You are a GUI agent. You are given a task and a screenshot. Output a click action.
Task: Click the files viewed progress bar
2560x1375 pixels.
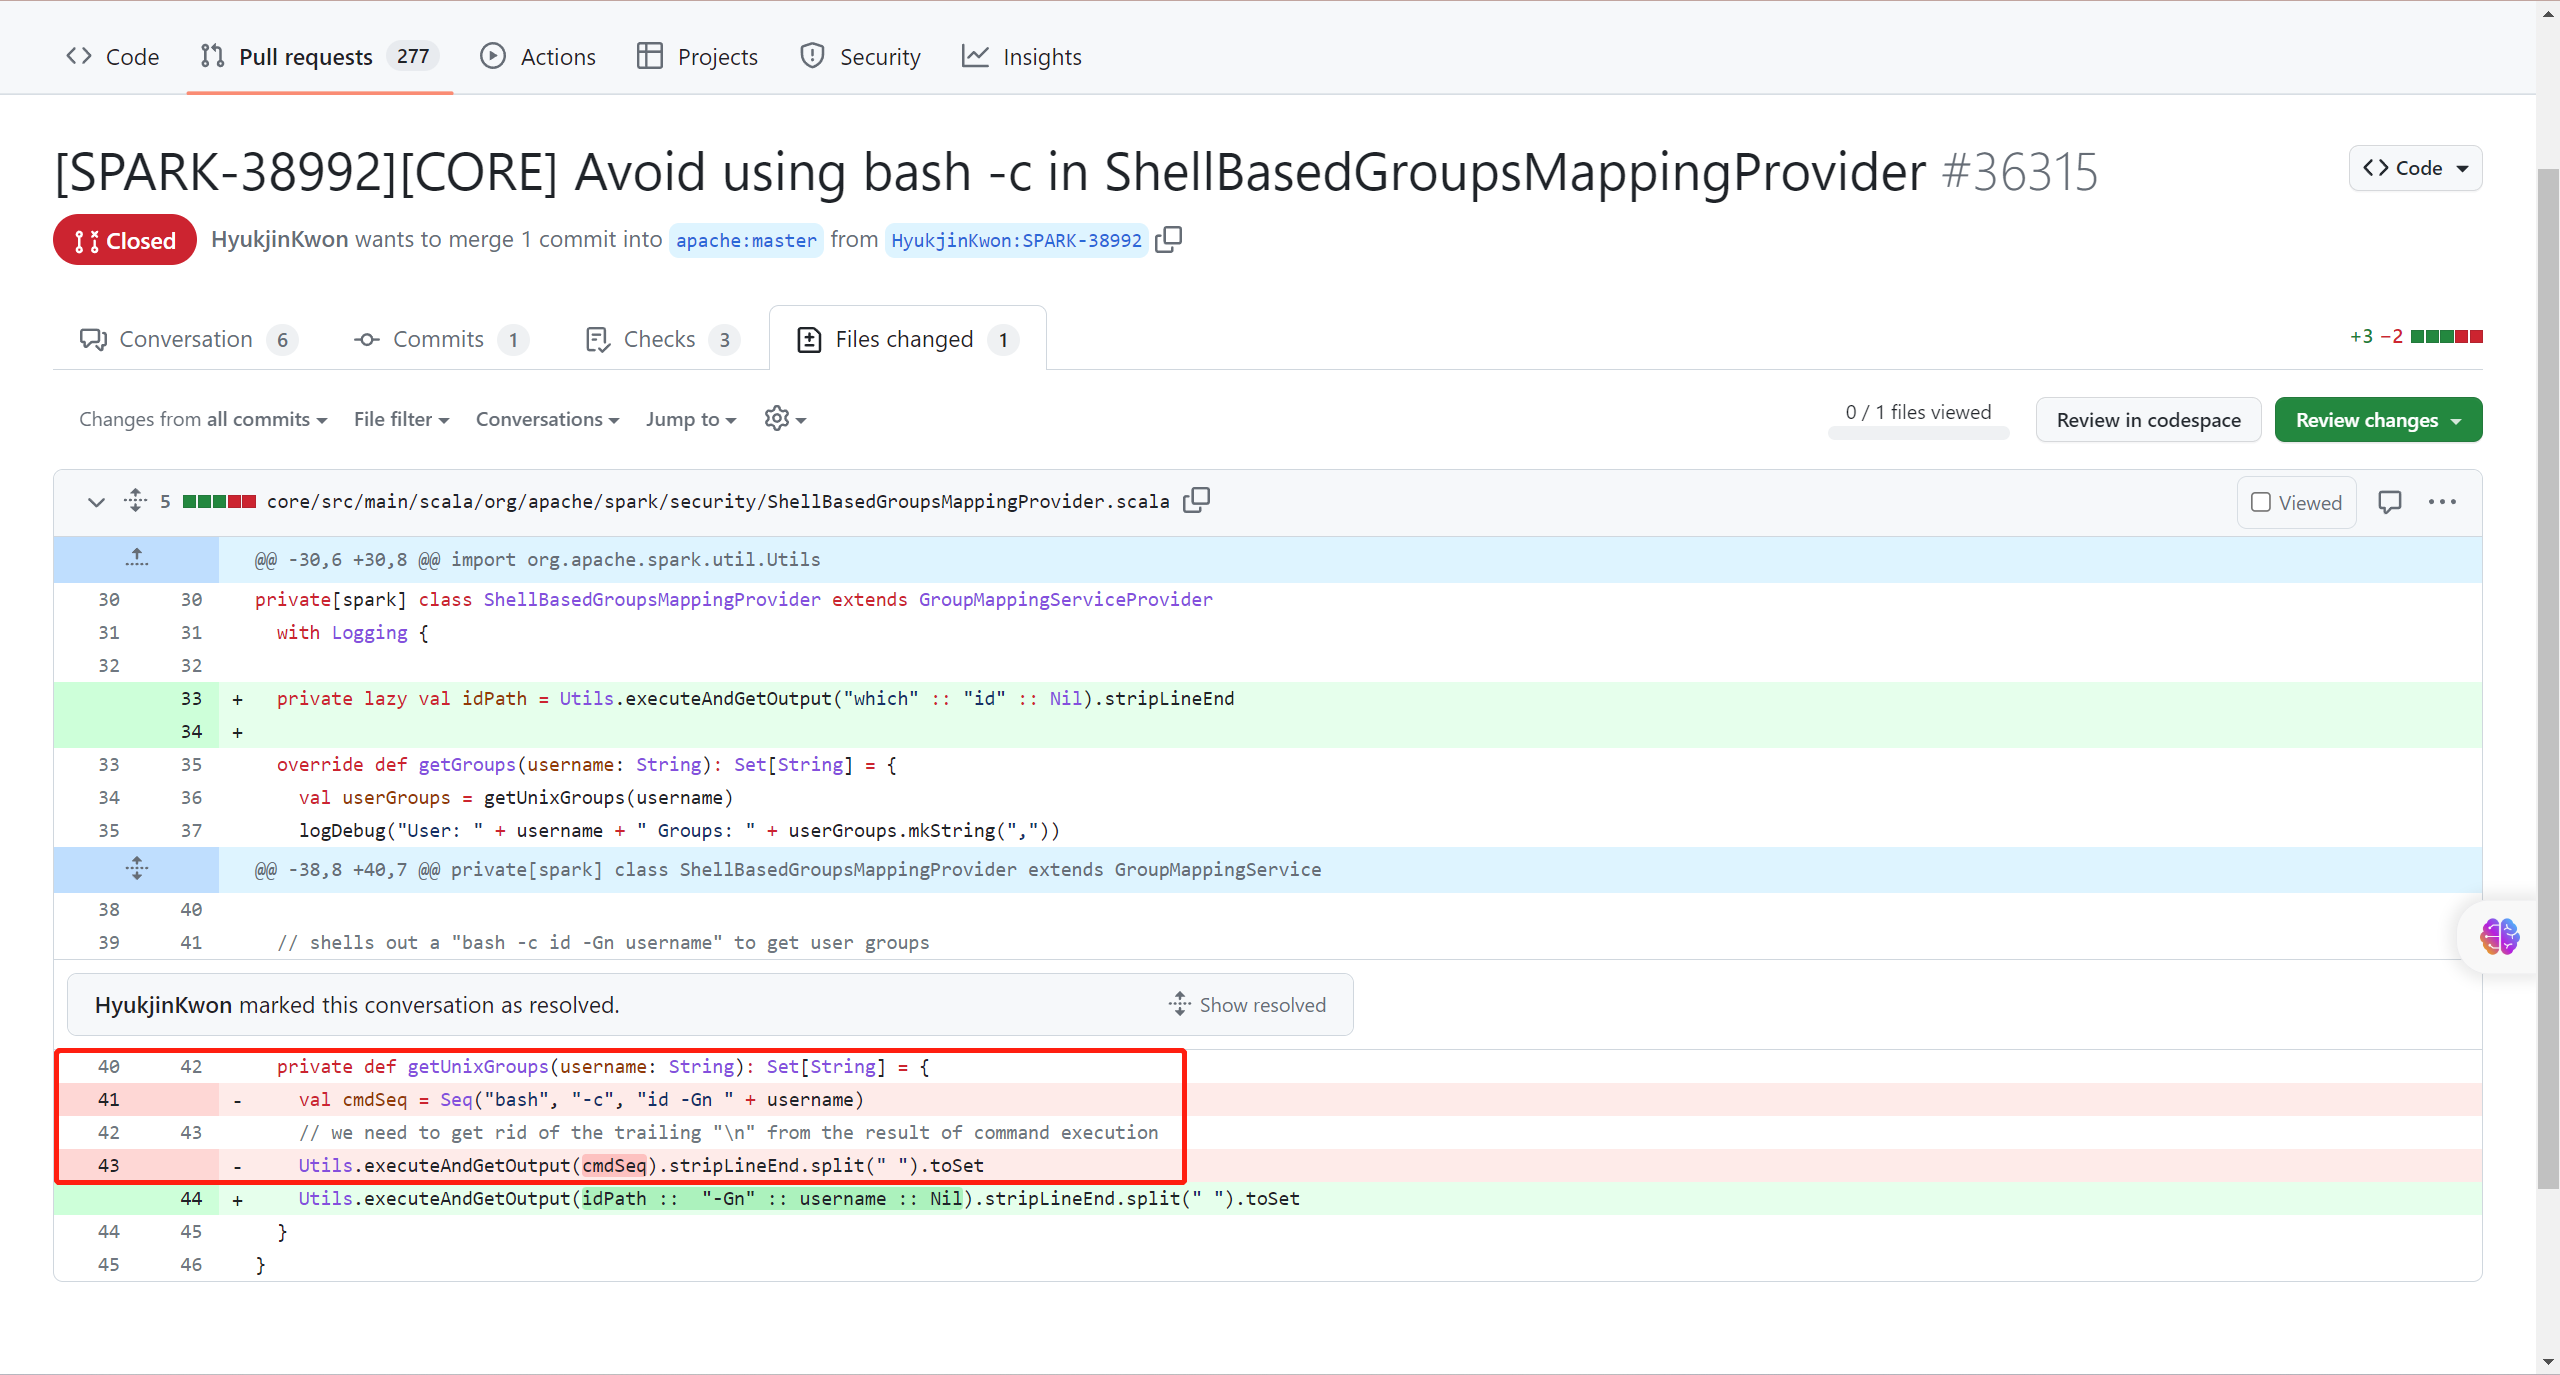1917,433
